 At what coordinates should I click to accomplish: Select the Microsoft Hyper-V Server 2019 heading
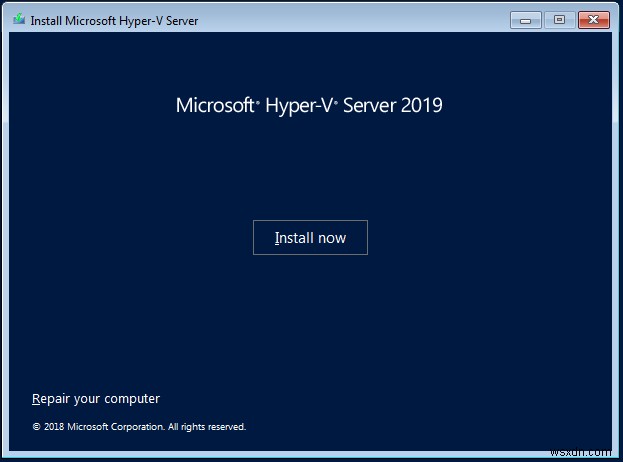click(x=309, y=106)
